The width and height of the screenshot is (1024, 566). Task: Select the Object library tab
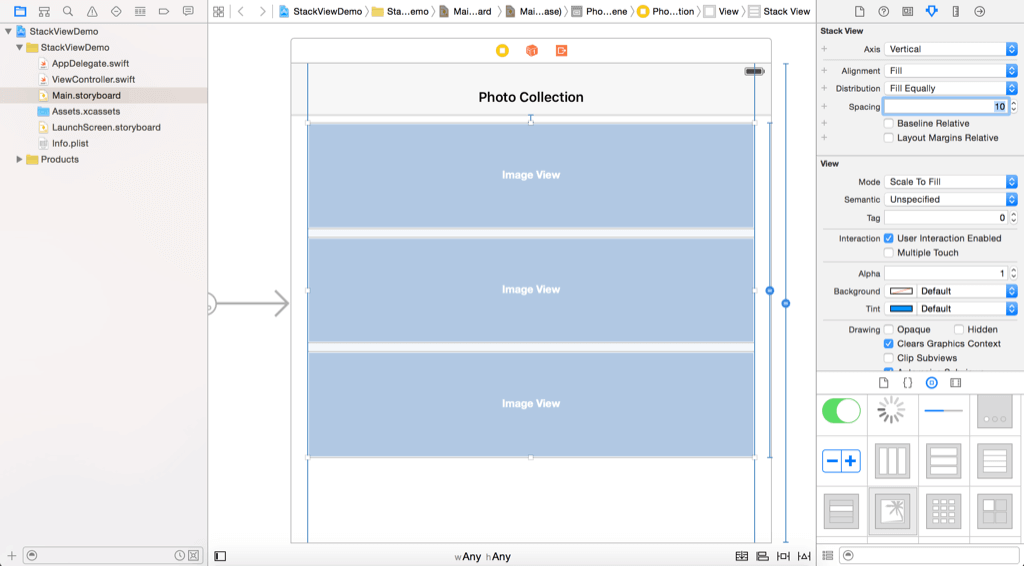click(x=931, y=383)
